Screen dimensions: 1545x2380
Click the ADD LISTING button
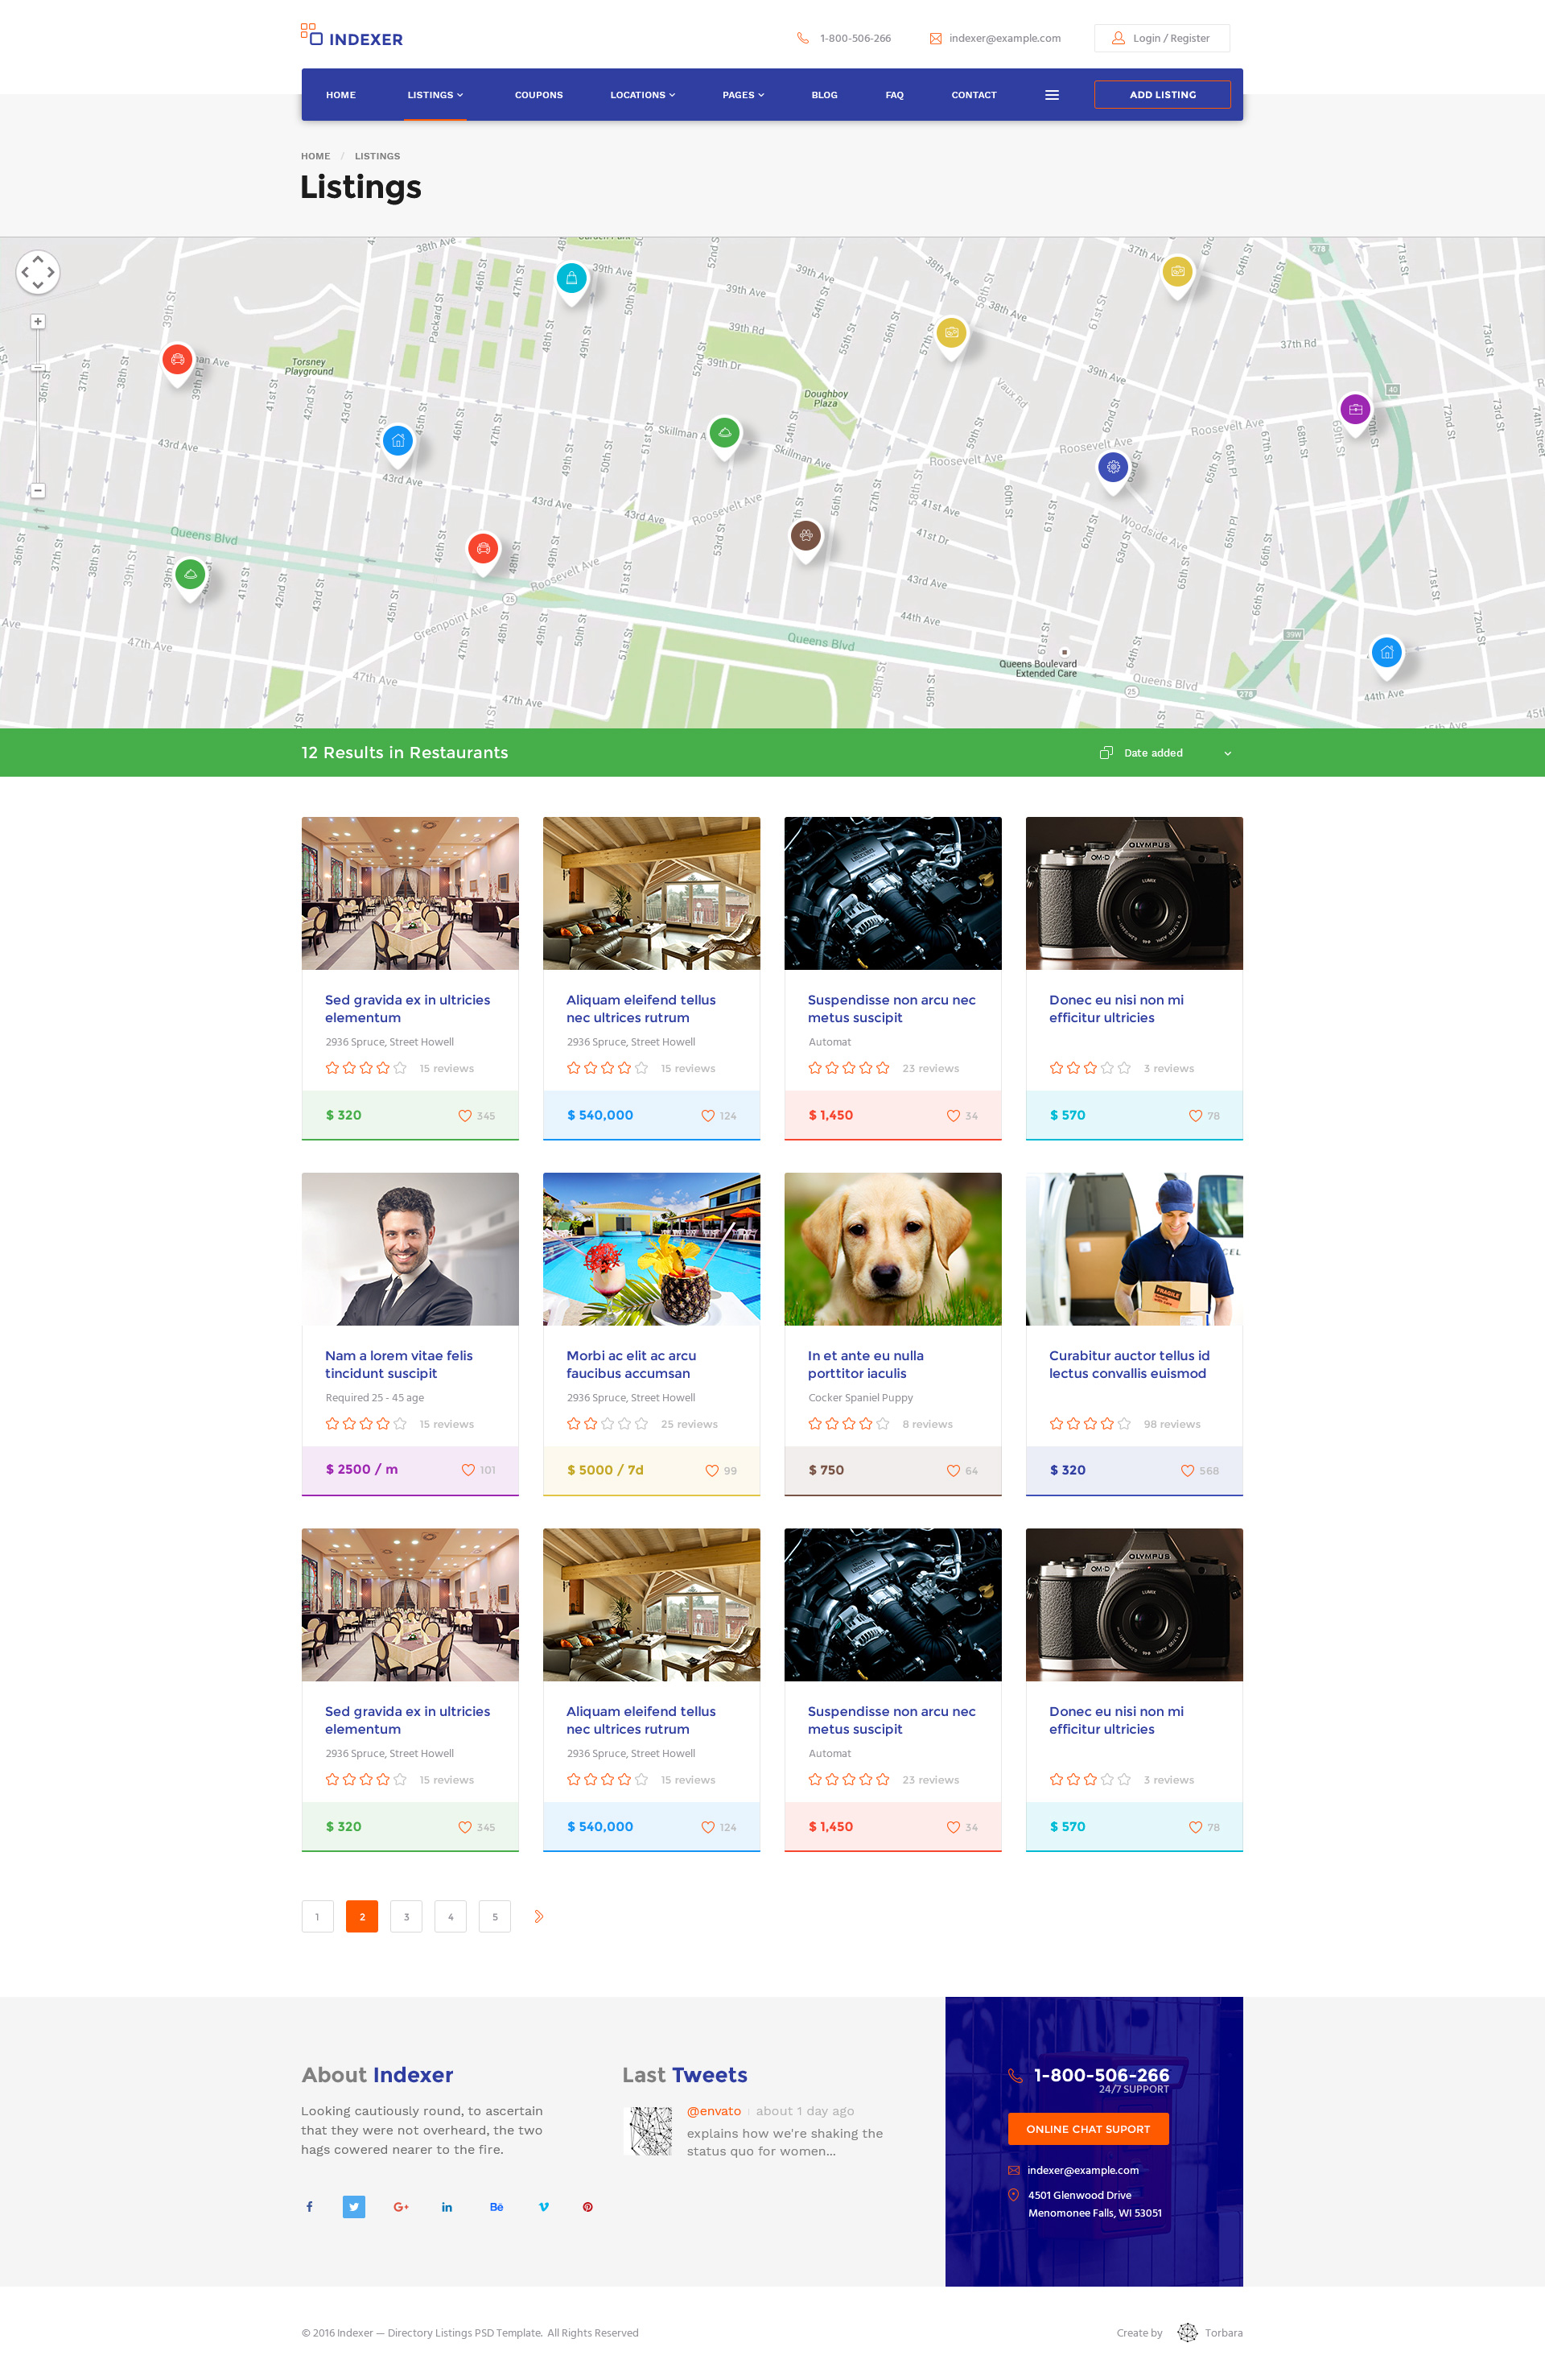tap(1162, 94)
